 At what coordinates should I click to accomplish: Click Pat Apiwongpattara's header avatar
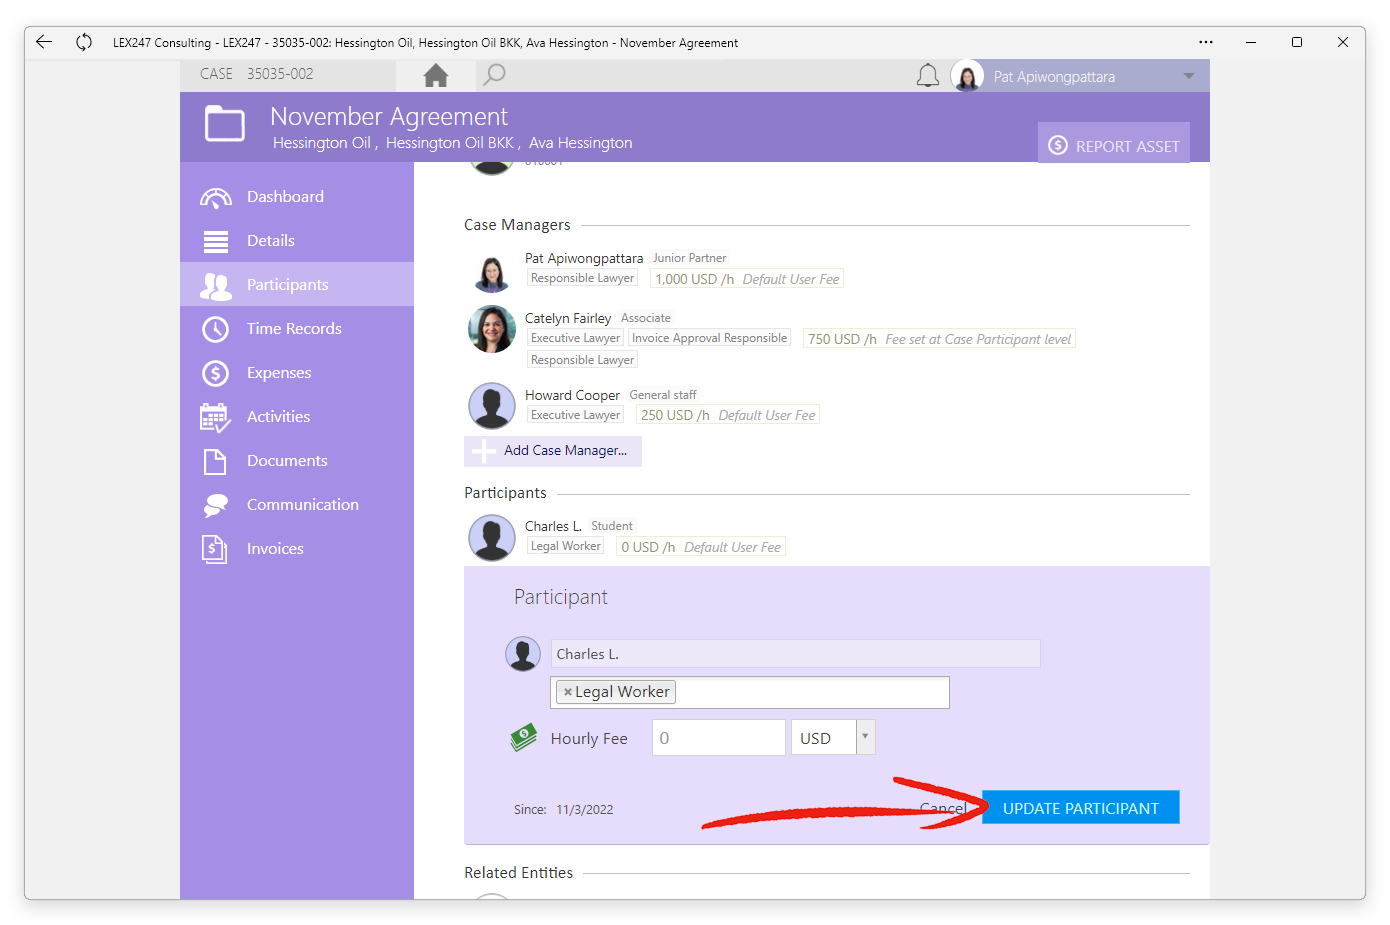coord(967,76)
